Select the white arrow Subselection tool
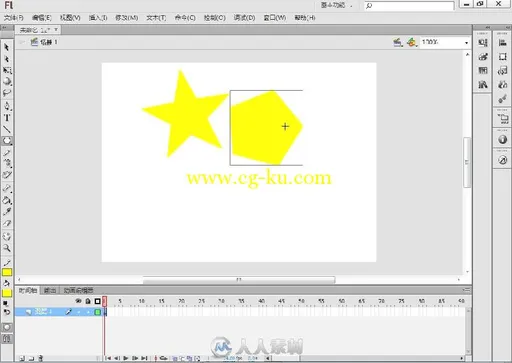The width and height of the screenshot is (512, 363). click(x=7, y=59)
